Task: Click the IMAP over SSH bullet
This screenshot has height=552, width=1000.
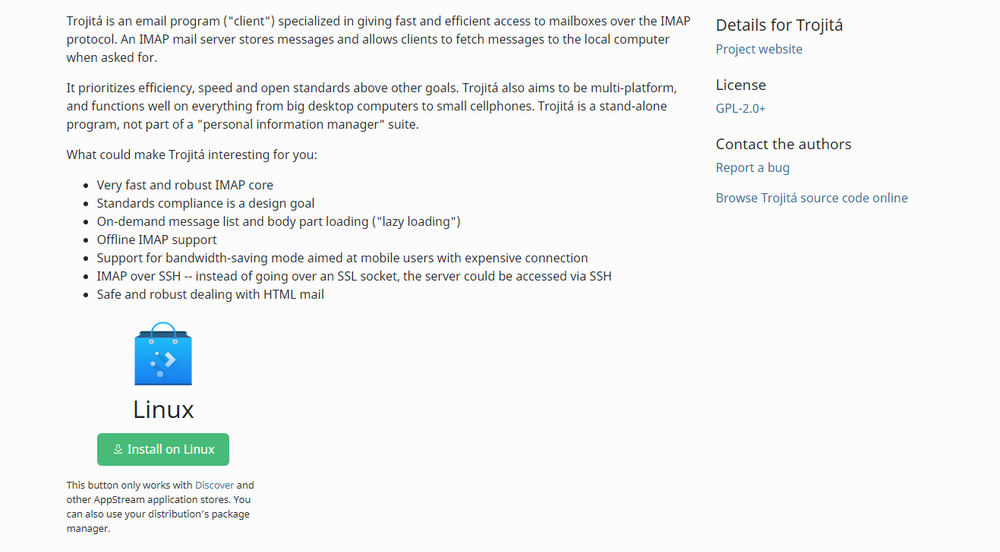Action: [x=354, y=276]
